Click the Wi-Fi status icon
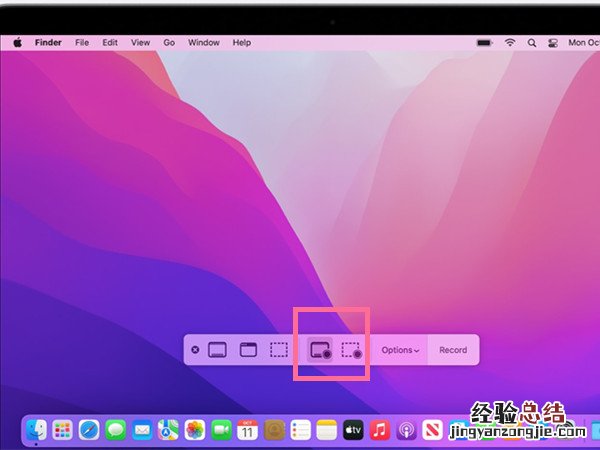600x450 pixels. [x=510, y=43]
